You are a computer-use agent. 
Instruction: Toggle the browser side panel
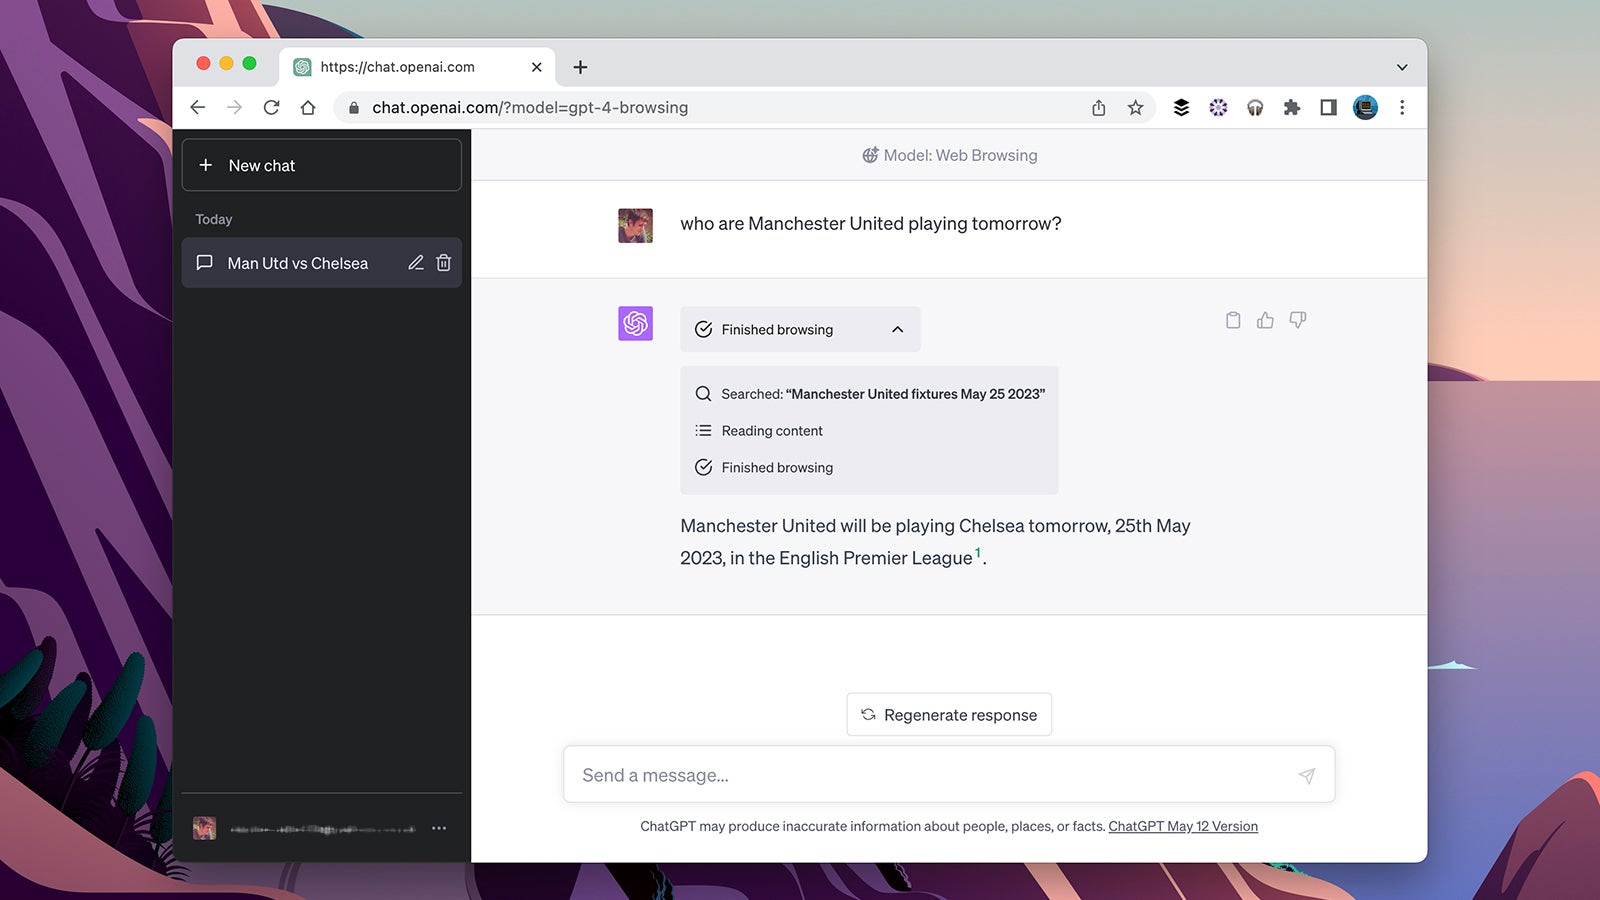coord(1328,108)
